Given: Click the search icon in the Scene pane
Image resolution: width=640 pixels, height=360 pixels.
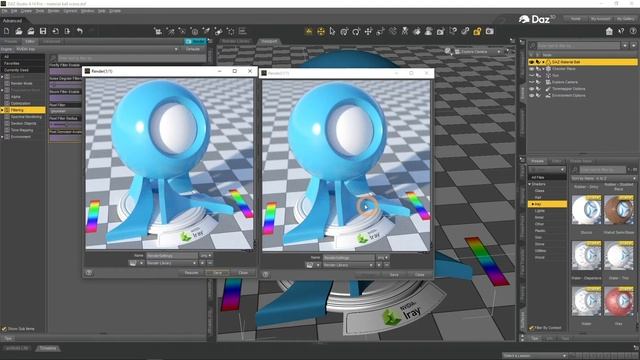Looking at the screenshot, I should (x=533, y=46).
